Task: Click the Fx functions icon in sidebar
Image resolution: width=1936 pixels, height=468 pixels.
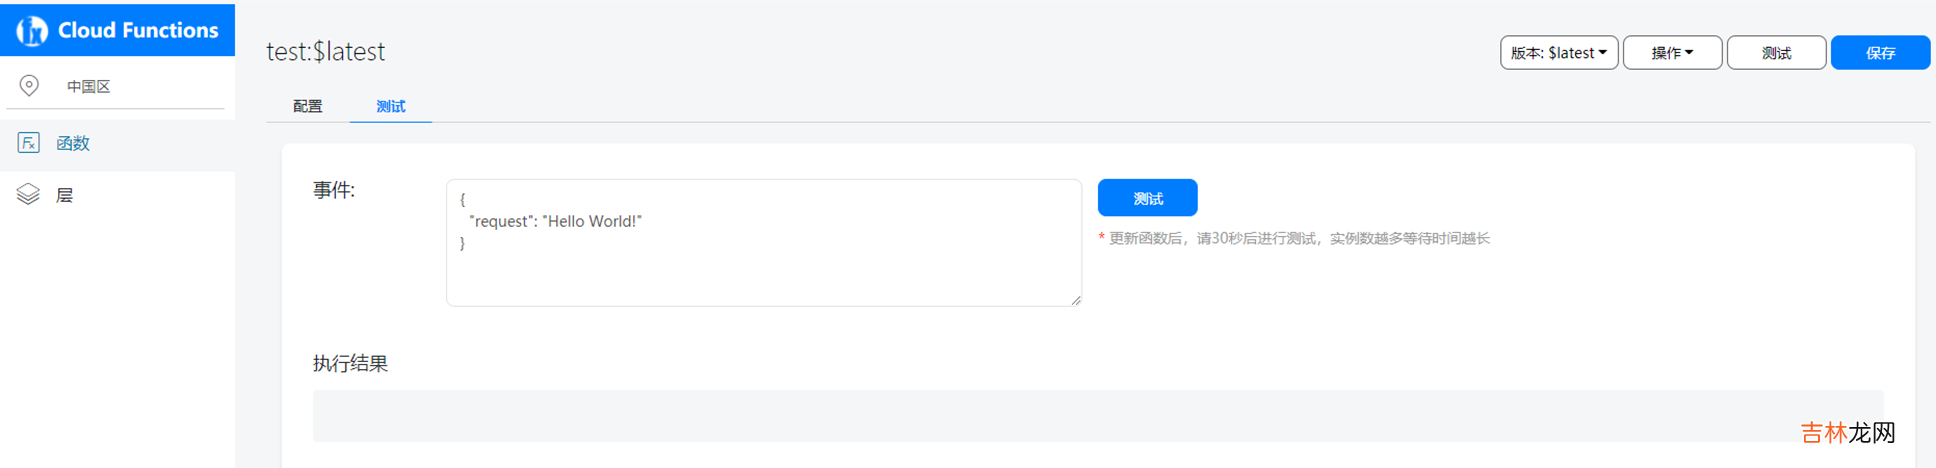Action: [29, 143]
